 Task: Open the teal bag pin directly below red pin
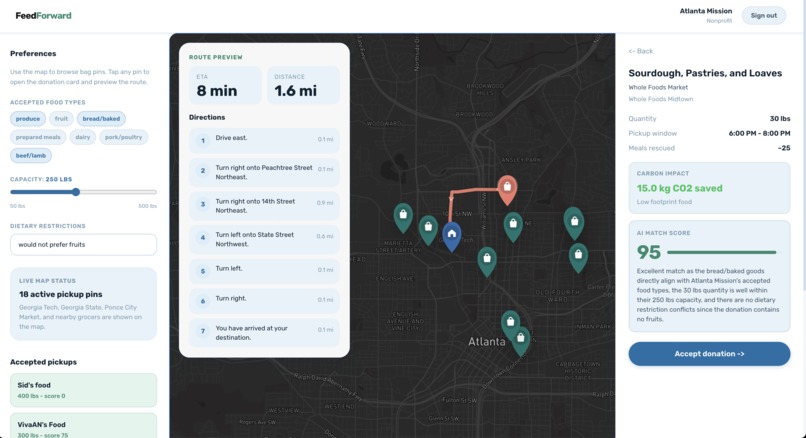click(x=513, y=227)
